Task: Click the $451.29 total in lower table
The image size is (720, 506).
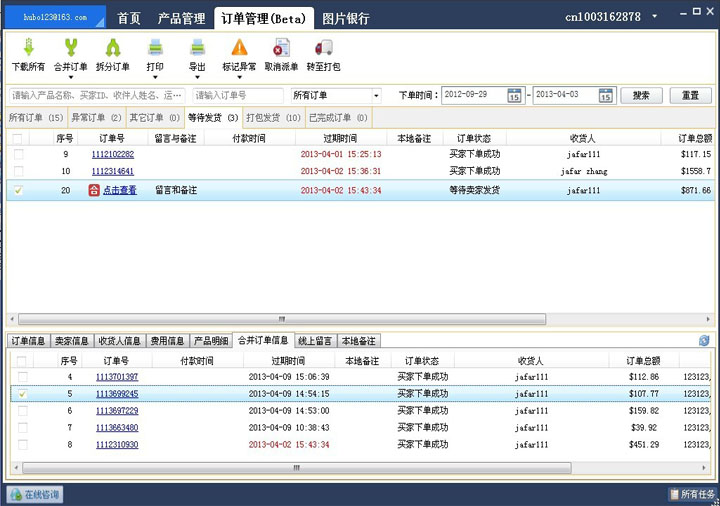Action: pos(644,444)
